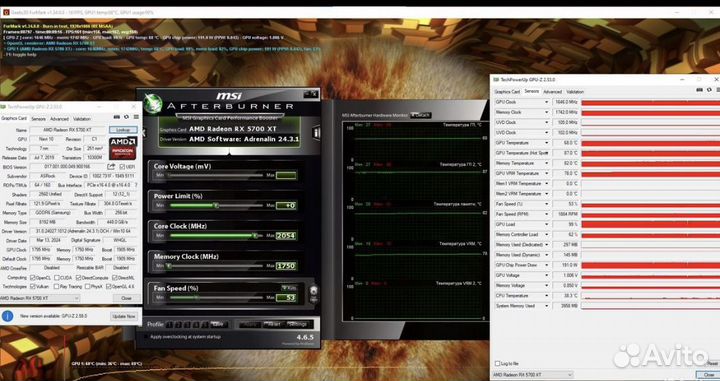Adjust Core Clock slider in Afterburner
The width and height of the screenshot is (720, 381).
click(216, 235)
